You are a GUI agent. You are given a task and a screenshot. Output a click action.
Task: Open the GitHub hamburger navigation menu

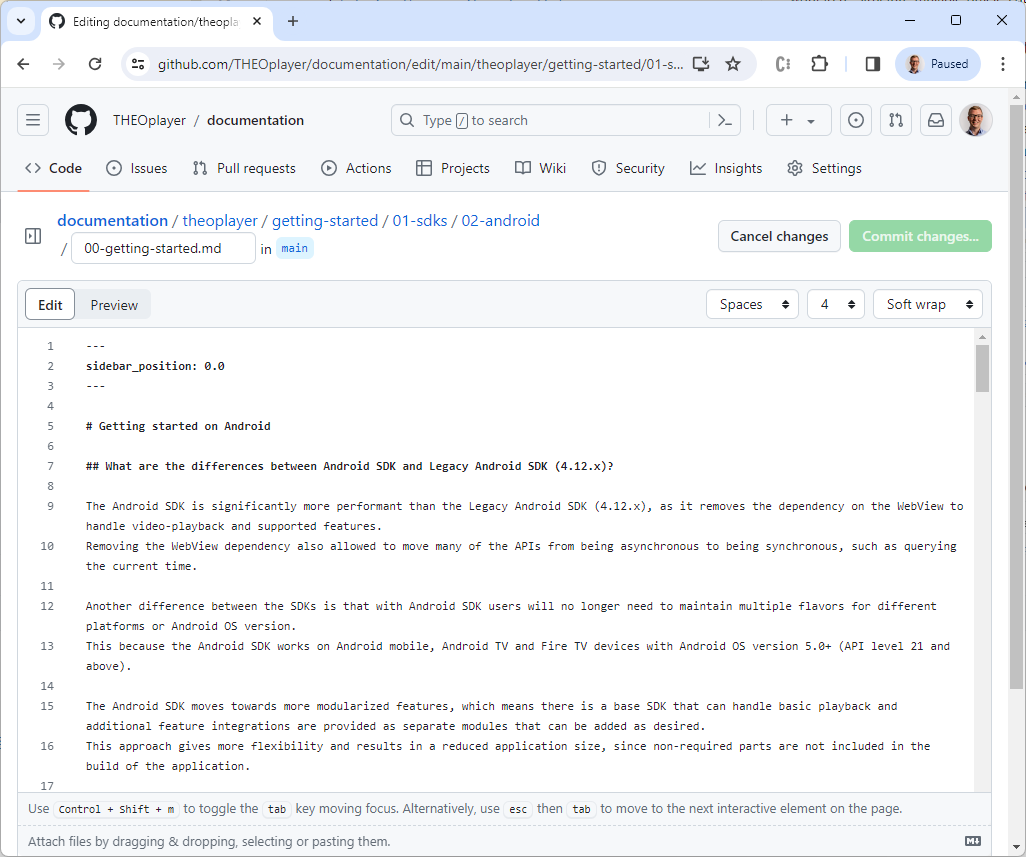click(33, 120)
